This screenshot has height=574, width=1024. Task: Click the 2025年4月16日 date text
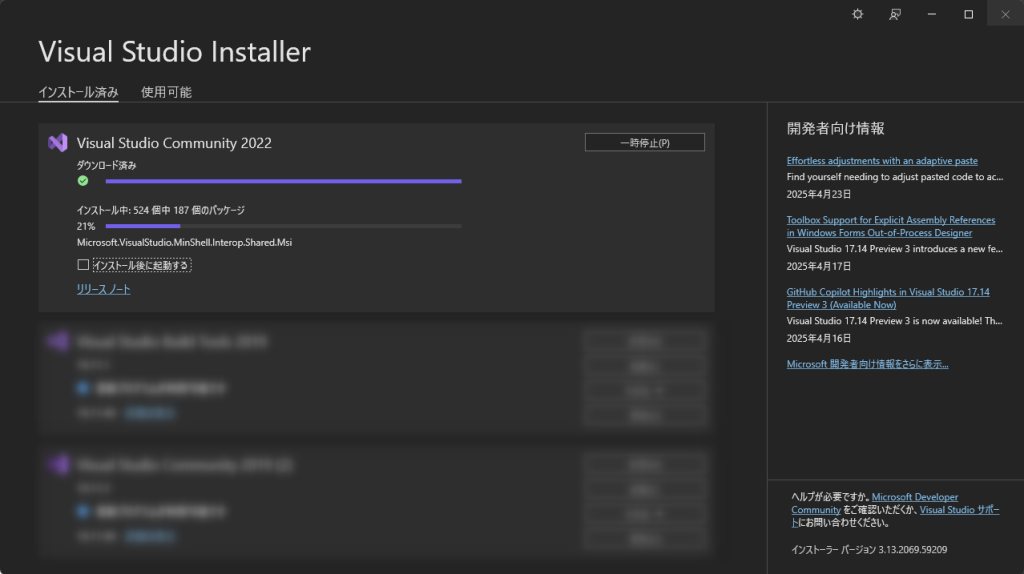(818, 338)
